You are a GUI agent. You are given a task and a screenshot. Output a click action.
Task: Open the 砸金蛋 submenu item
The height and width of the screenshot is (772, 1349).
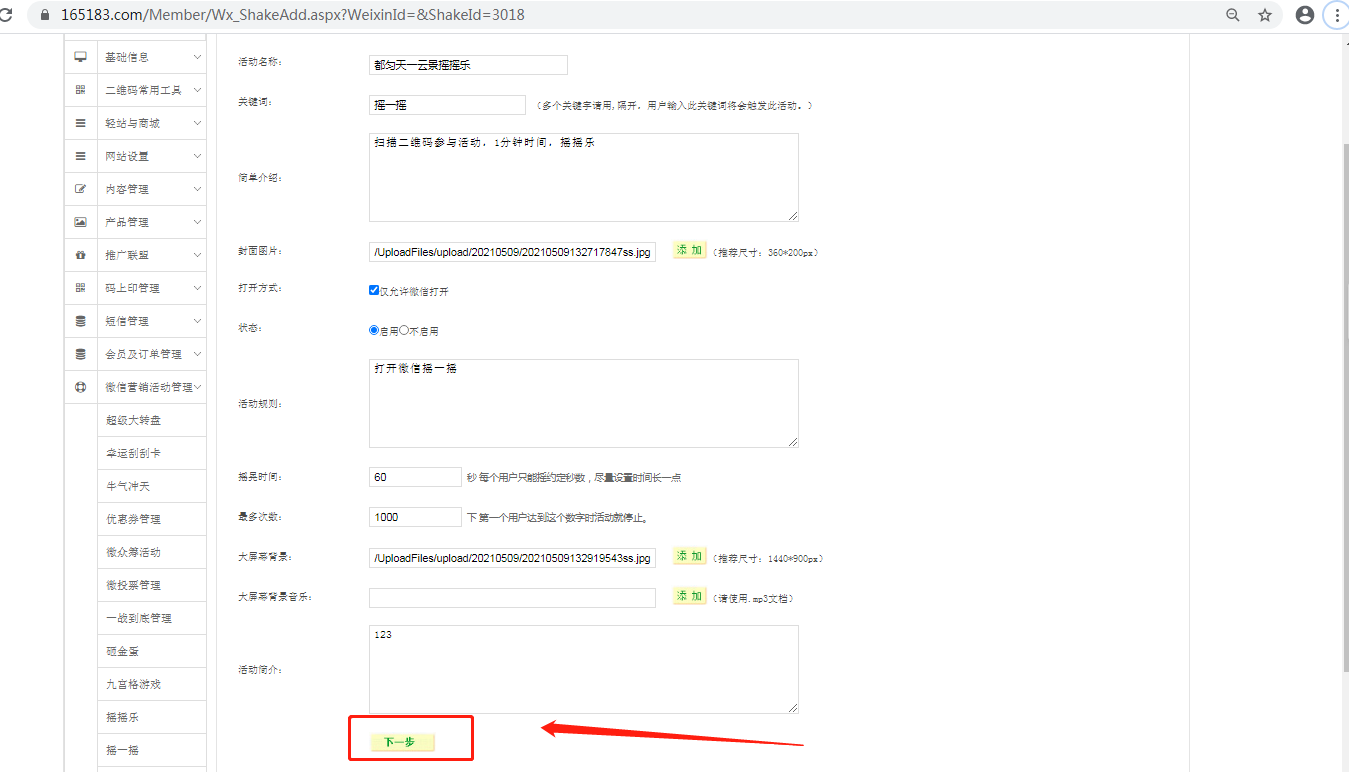(x=123, y=651)
